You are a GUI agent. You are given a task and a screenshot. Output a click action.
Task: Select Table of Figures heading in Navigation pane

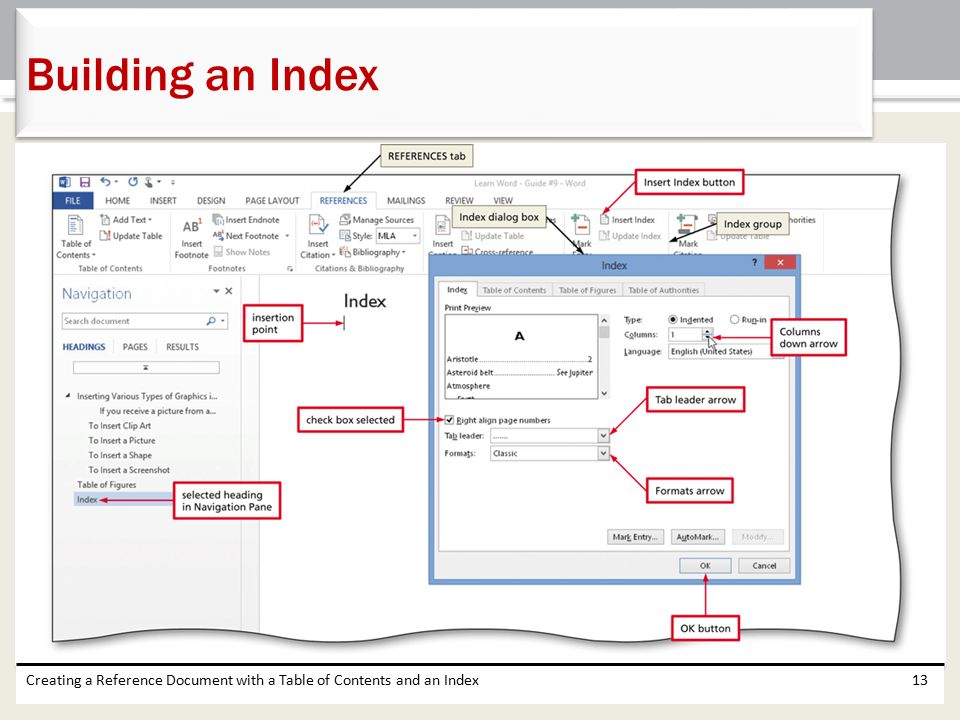(107, 484)
